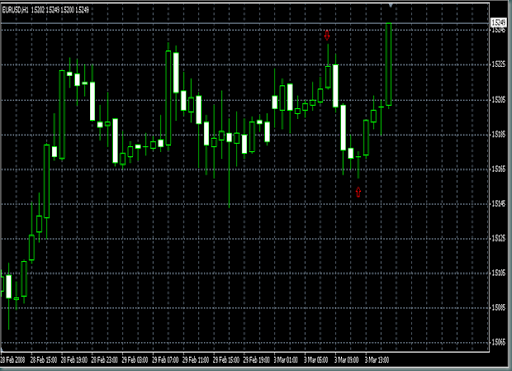Click the 1.5125 price axis label
Viewport: 512px width, 371px height.
tap(498, 238)
